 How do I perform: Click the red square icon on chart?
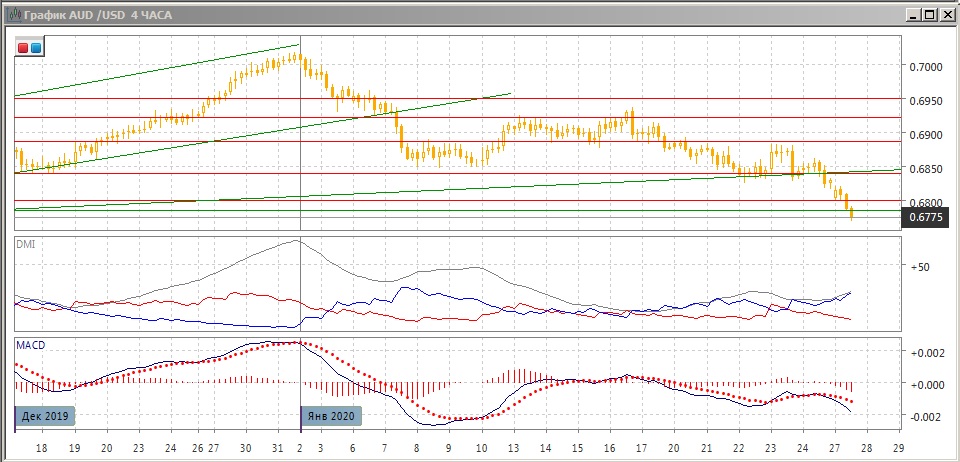pos(24,47)
